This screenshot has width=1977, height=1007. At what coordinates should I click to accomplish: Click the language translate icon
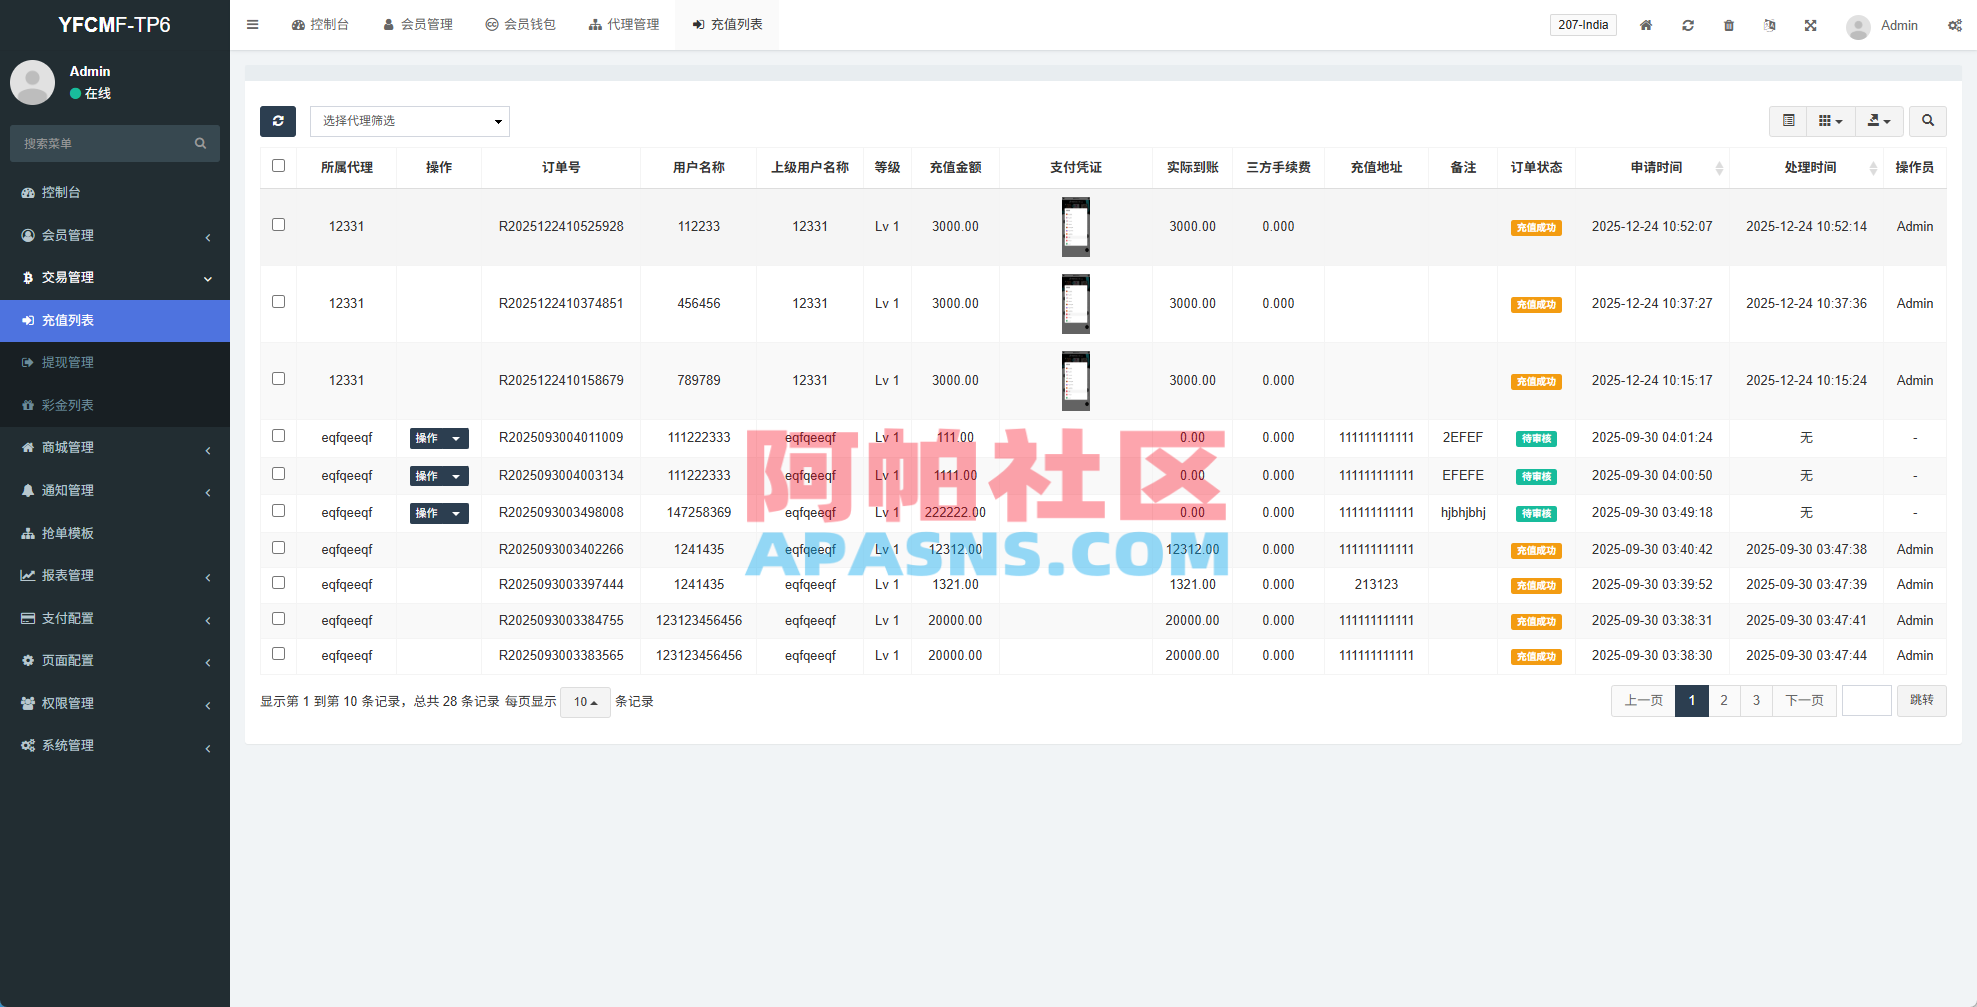[x=1770, y=25]
